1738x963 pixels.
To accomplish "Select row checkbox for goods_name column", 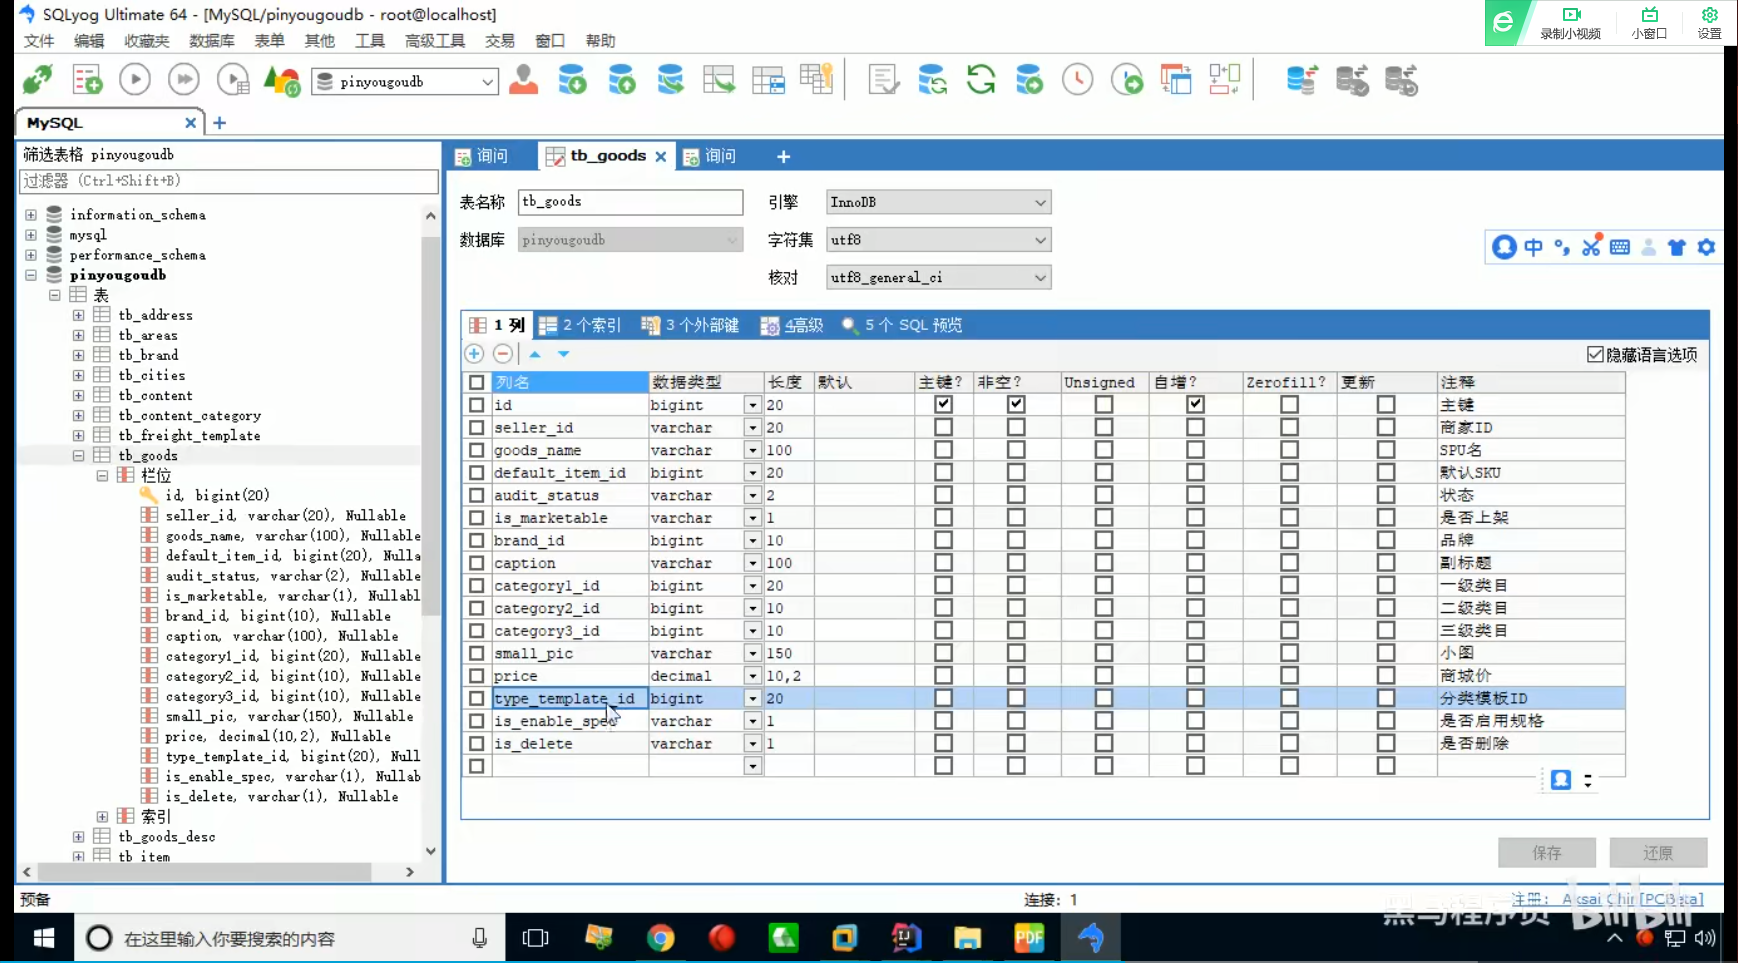I will (477, 450).
